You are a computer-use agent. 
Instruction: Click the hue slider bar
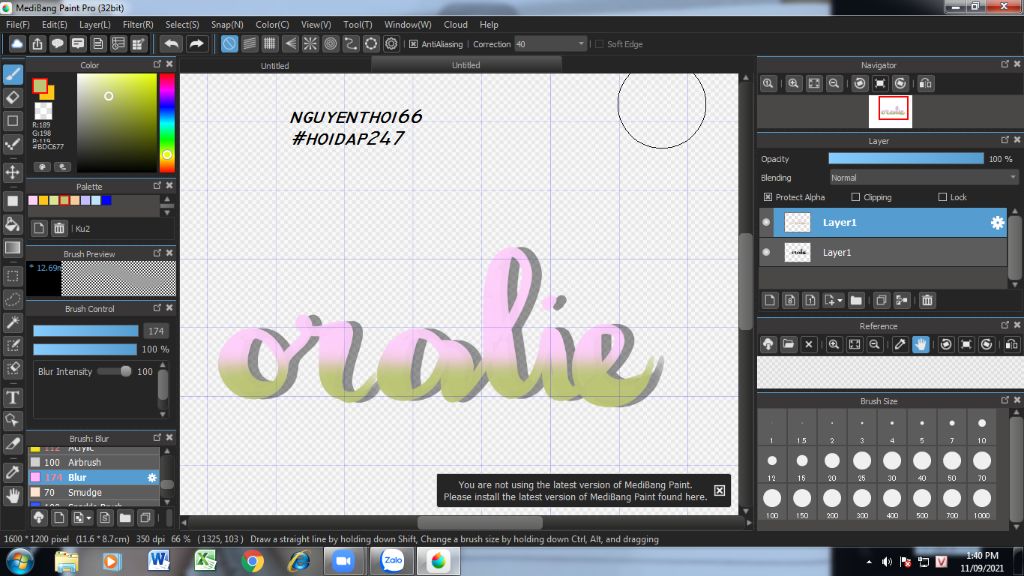[167, 123]
